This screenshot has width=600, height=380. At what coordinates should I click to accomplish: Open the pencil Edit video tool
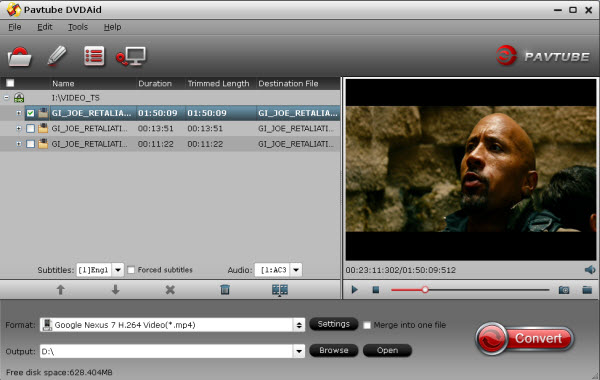(57, 56)
